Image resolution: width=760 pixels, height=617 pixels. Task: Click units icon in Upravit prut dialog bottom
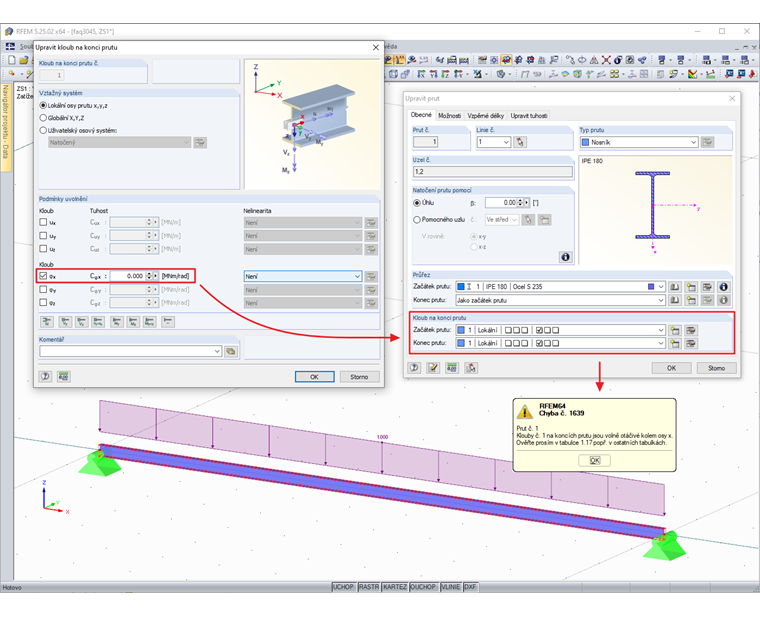(452, 368)
